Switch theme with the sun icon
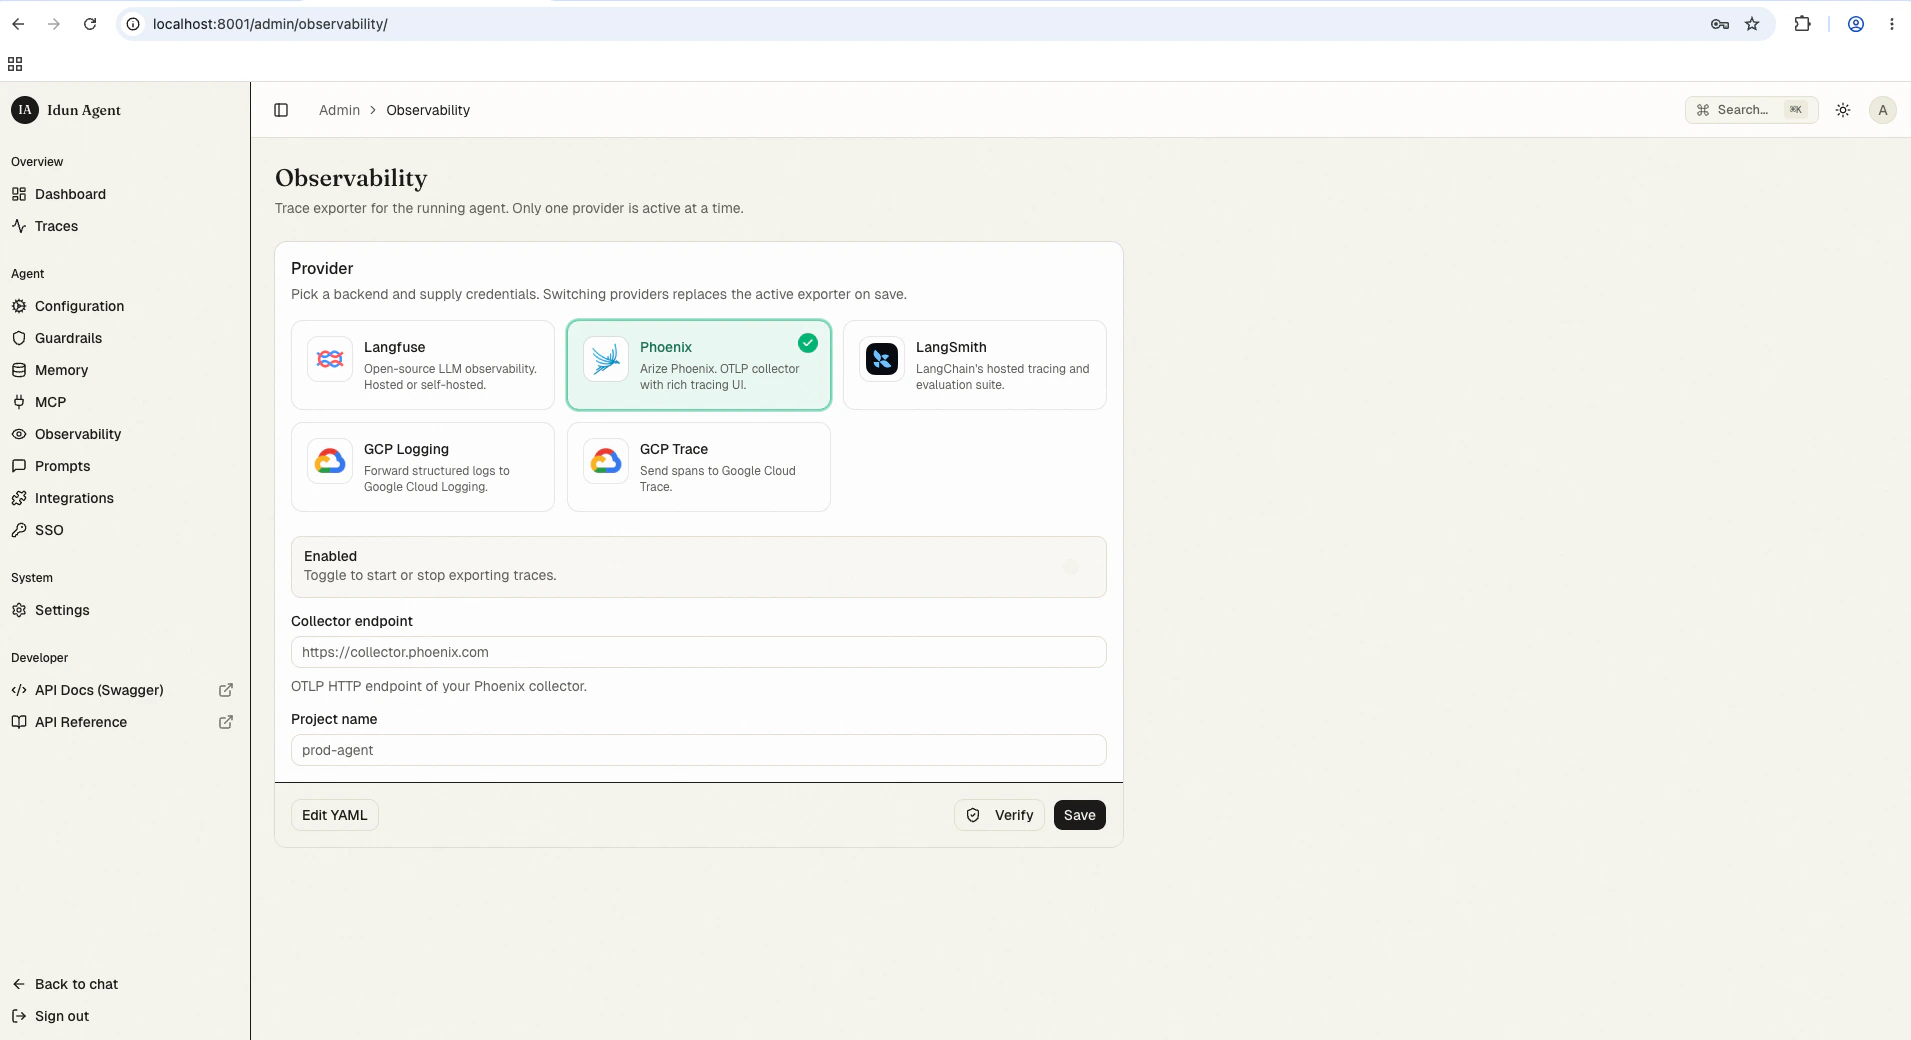 click(1843, 110)
